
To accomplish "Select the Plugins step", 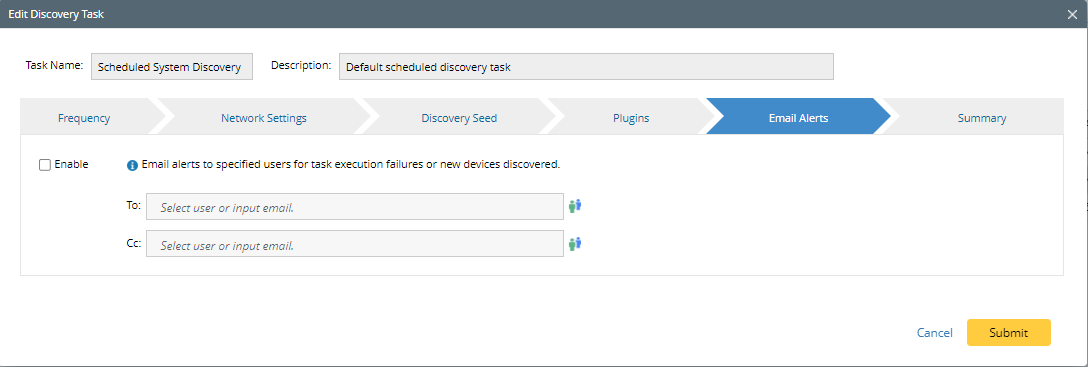I will point(631,118).
